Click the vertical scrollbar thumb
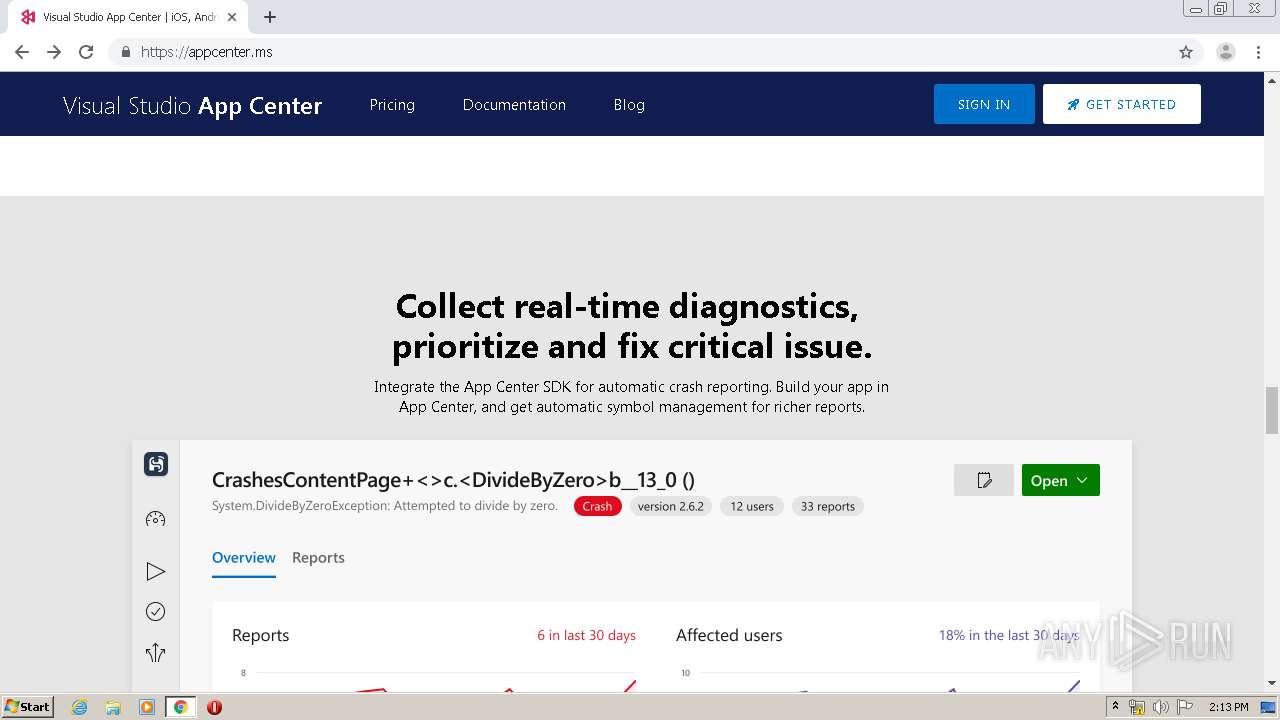Image resolution: width=1280 pixels, height=720 pixels. 1272,410
